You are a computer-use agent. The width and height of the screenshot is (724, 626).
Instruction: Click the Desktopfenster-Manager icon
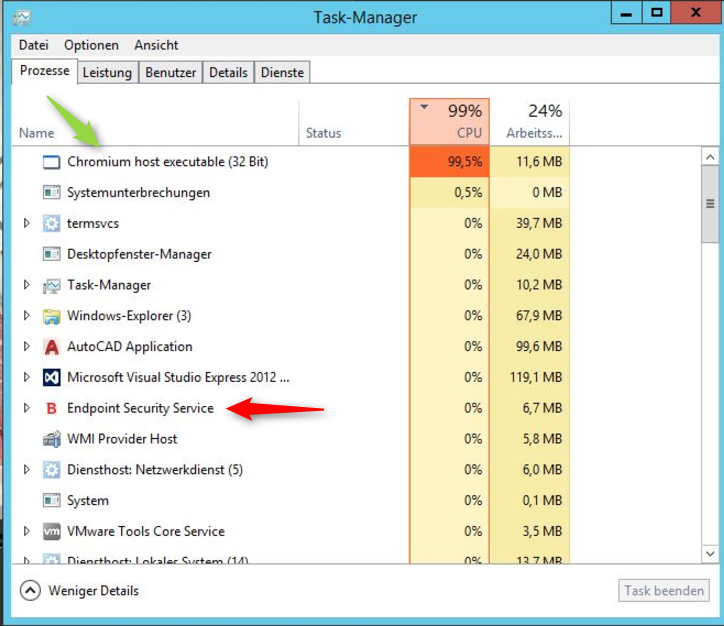tap(51, 254)
